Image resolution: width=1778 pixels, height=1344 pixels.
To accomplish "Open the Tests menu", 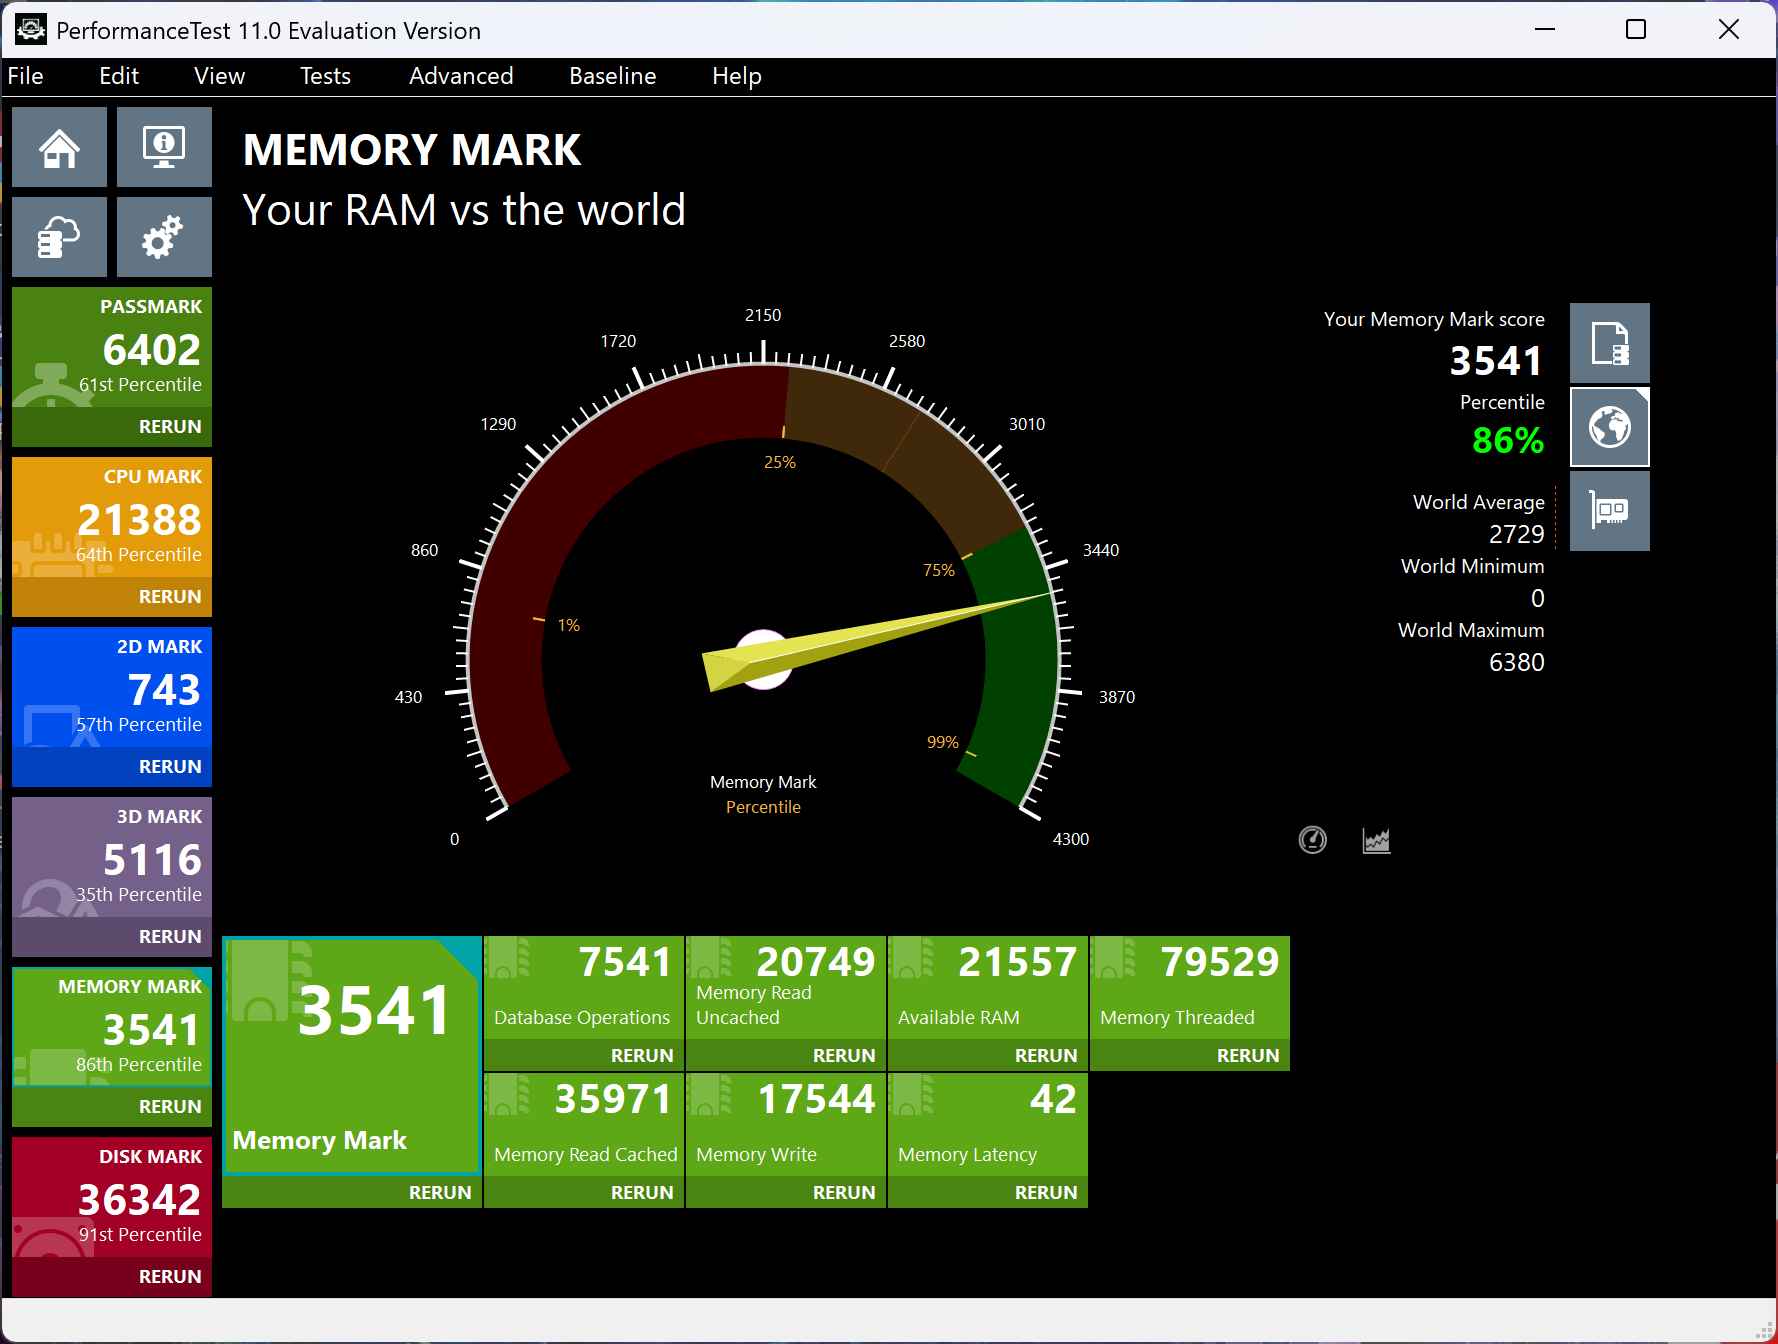I will (325, 76).
